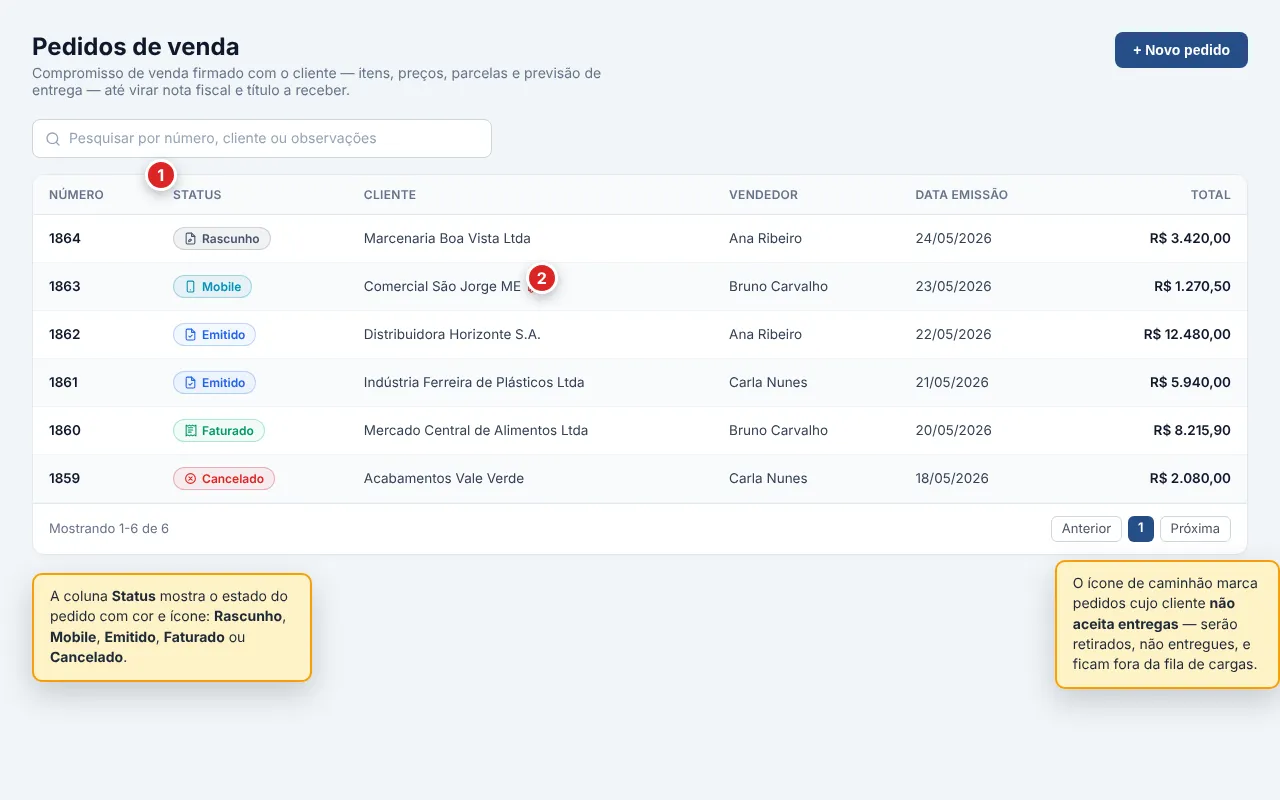Click the X-circle icon in the Cancelado badge
This screenshot has height=800, width=1280.
[x=190, y=479]
